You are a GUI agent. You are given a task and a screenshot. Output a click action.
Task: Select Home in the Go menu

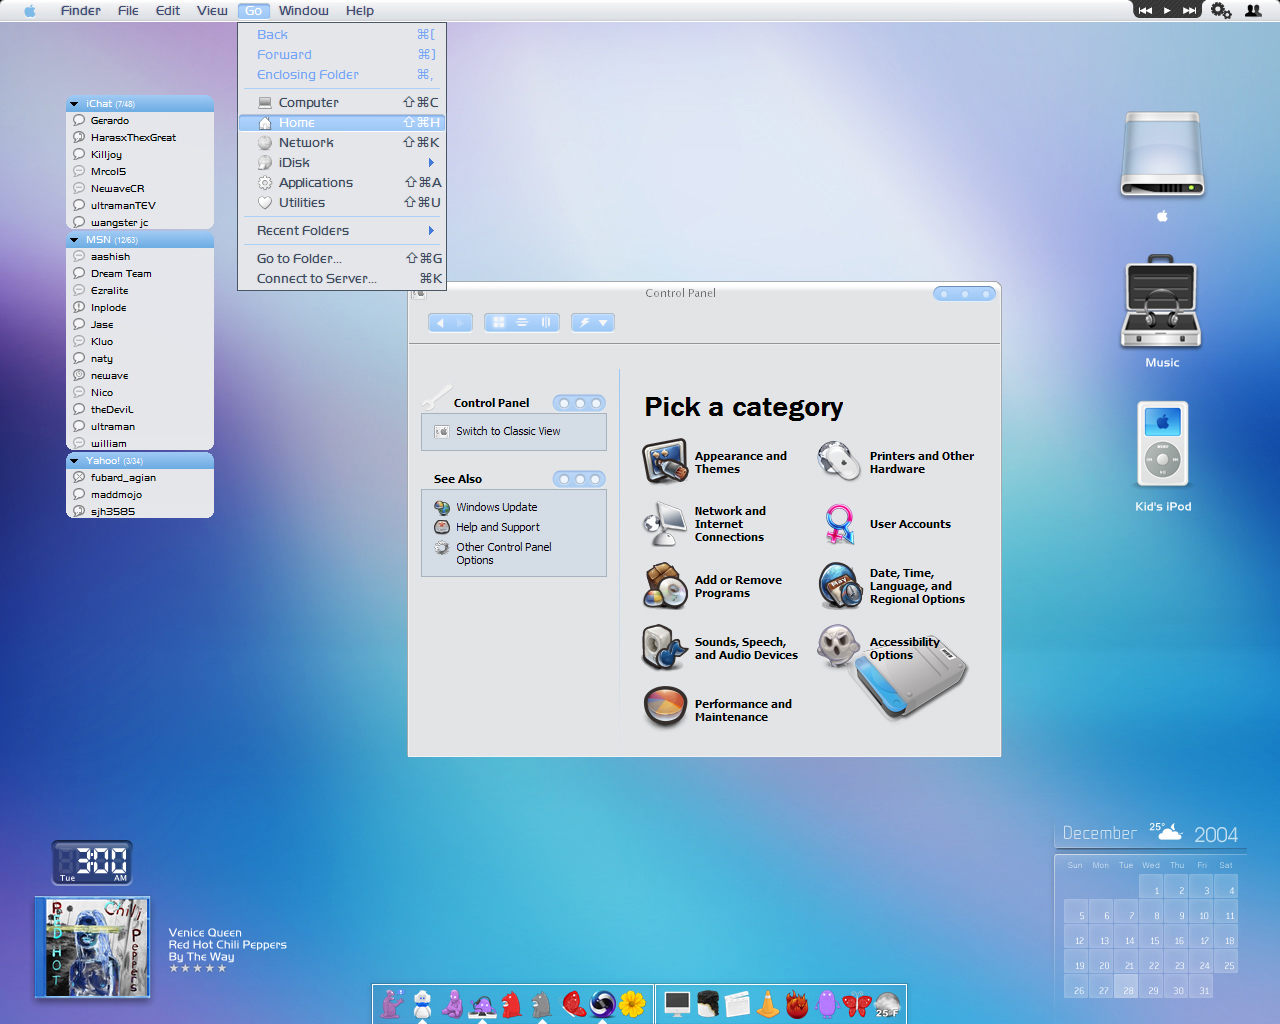coord(342,123)
